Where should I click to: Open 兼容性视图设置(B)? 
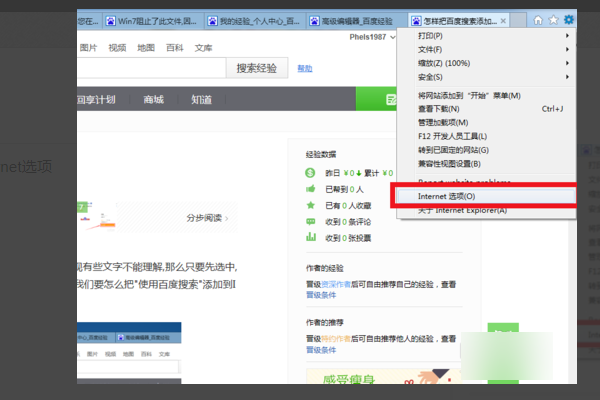click(486, 164)
